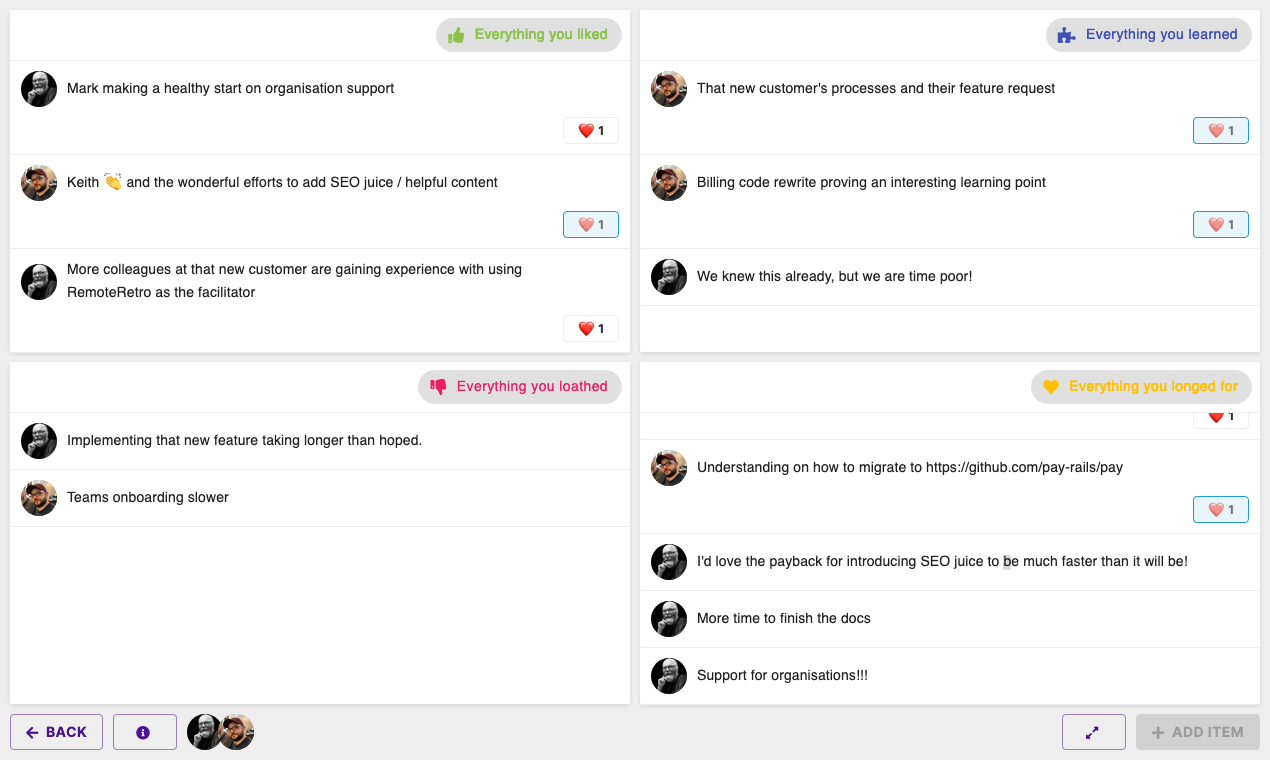Click the thumbs-up icon in liked header

456,35
